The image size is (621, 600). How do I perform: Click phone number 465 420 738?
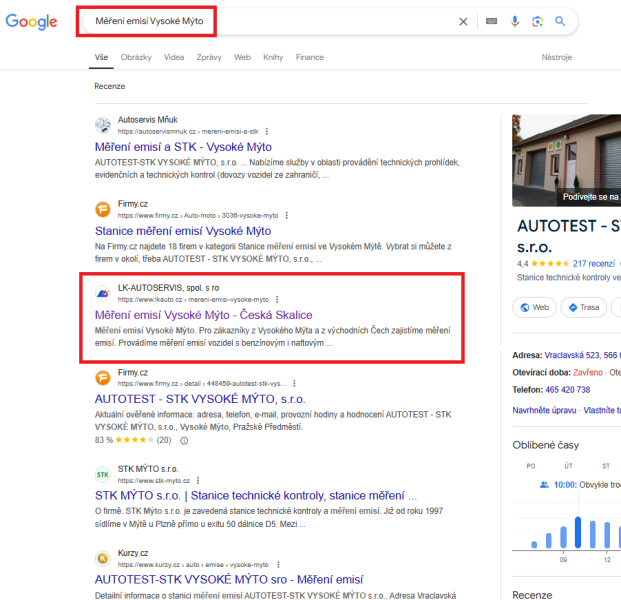tap(568, 390)
